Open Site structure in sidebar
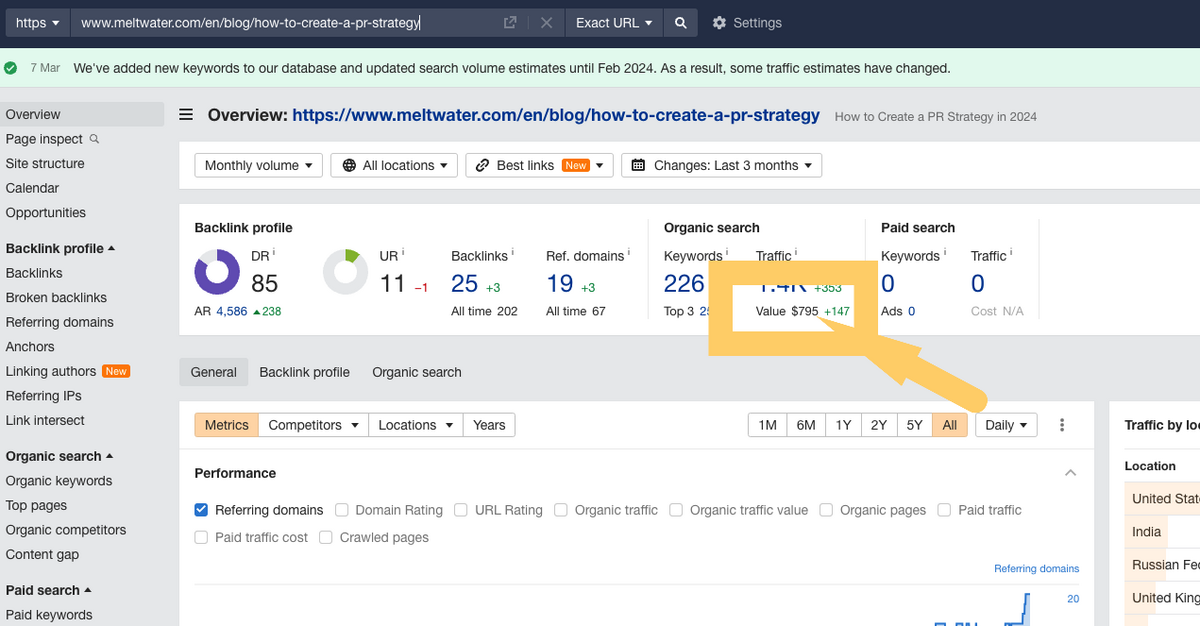The image size is (1200, 626). [45, 163]
